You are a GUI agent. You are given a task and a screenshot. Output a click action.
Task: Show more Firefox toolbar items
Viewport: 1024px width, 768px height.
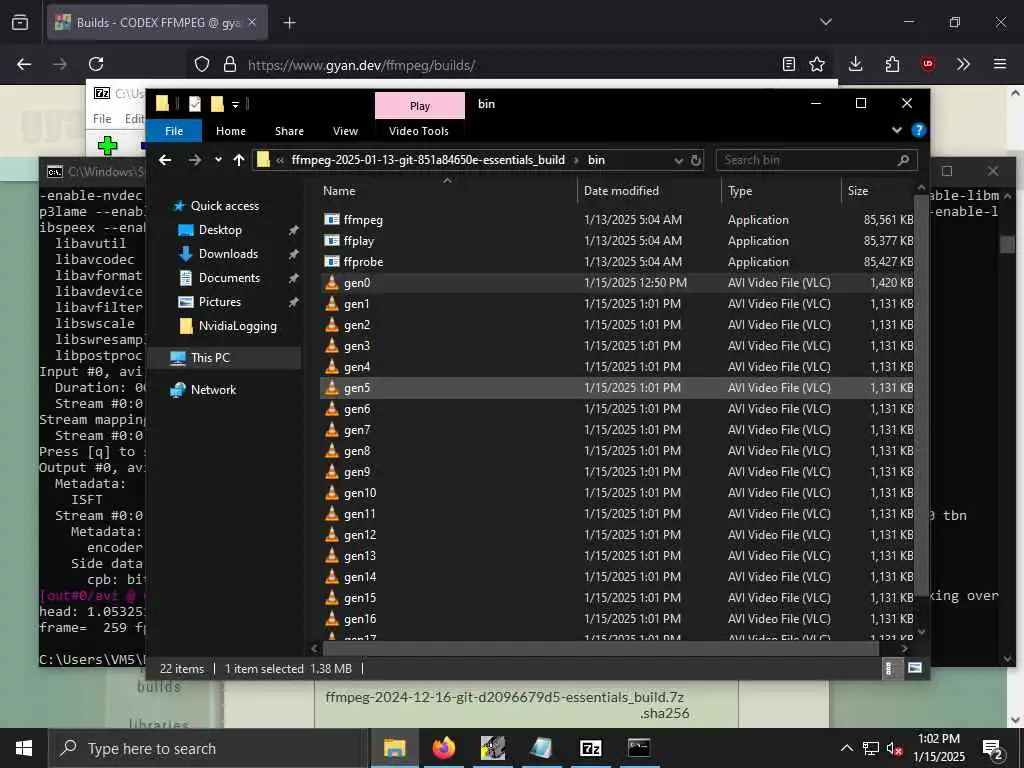point(963,64)
